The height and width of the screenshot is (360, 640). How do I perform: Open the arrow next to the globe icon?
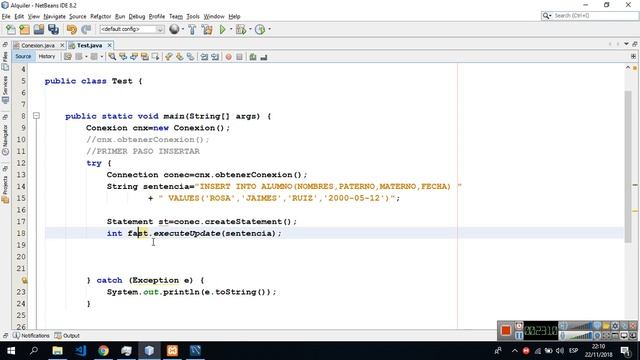182,29
